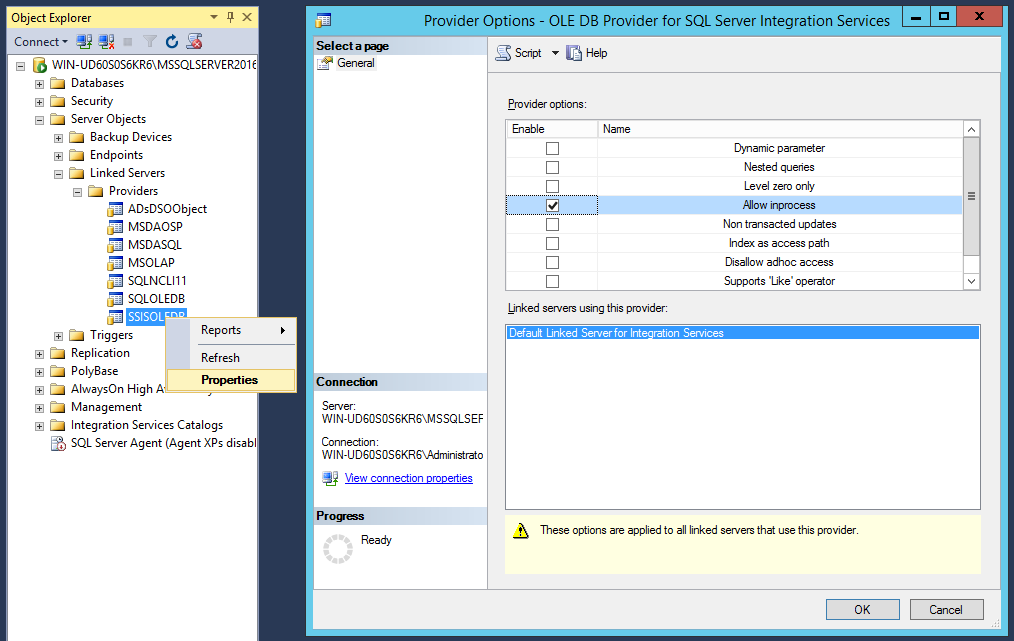
Task: Click the Integration Services Catalogs folder icon
Action: pyautogui.click(x=58, y=425)
